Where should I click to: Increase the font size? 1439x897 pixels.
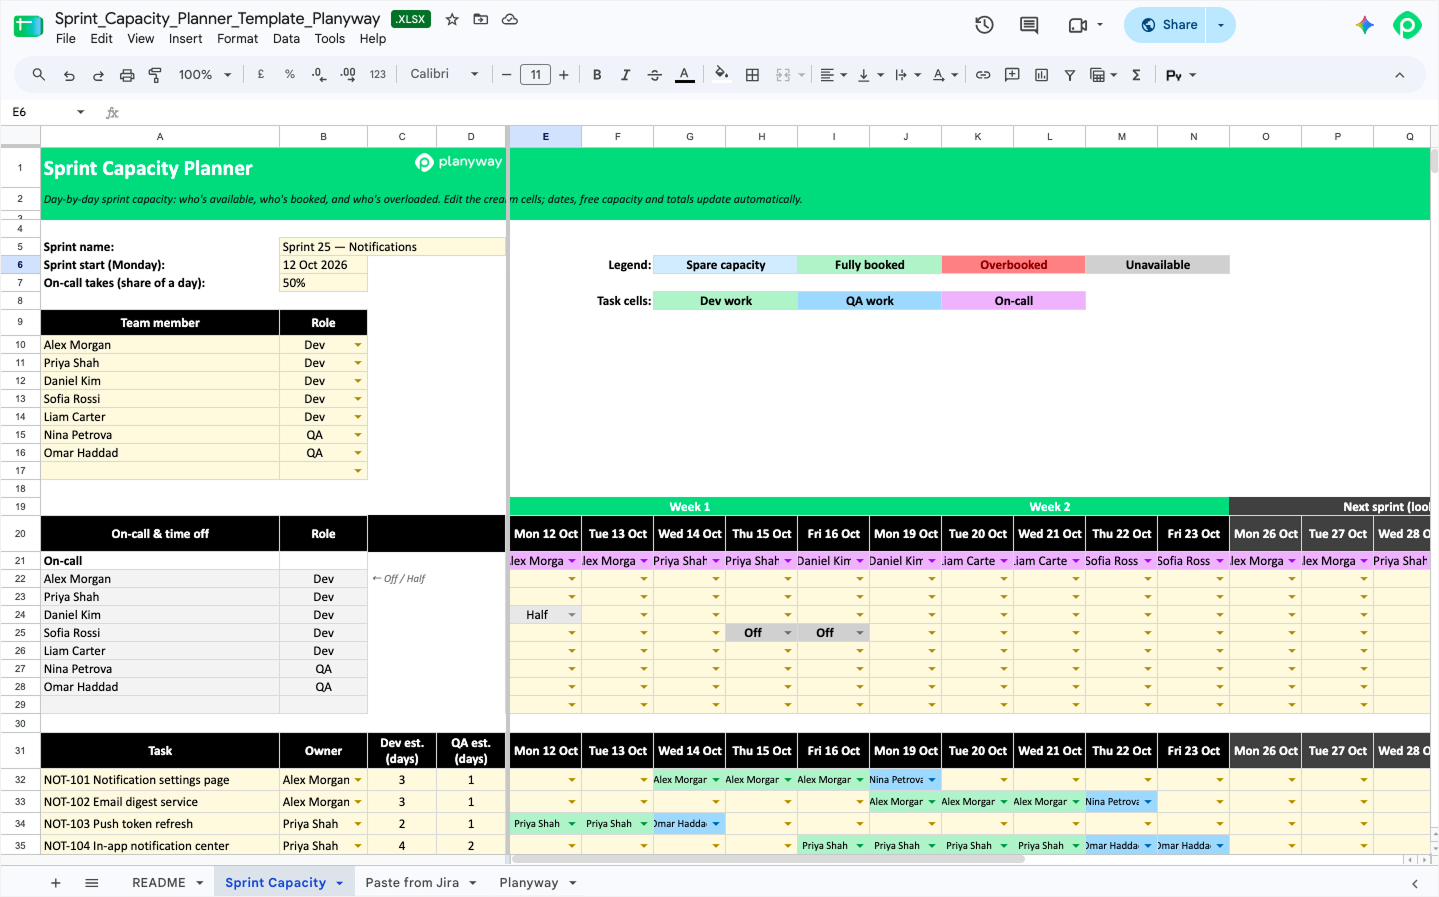pyautogui.click(x=564, y=75)
